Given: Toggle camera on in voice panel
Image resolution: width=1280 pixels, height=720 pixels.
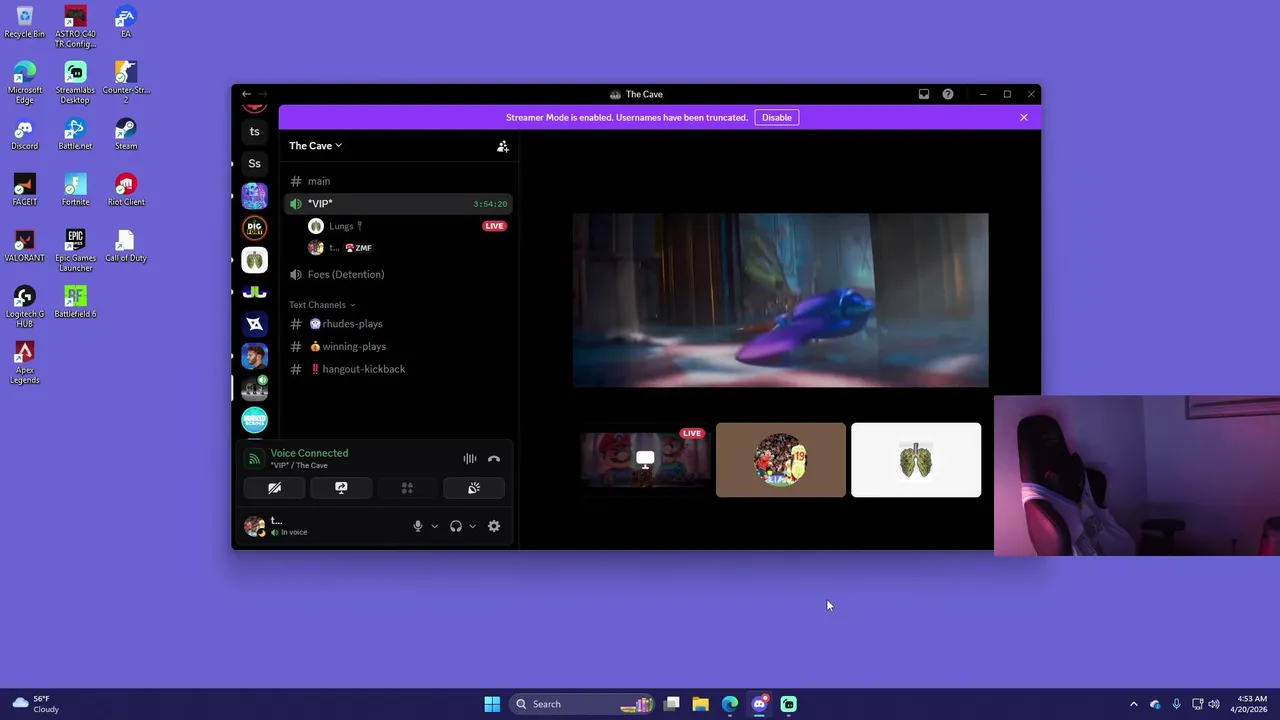Looking at the screenshot, I should 275,488.
